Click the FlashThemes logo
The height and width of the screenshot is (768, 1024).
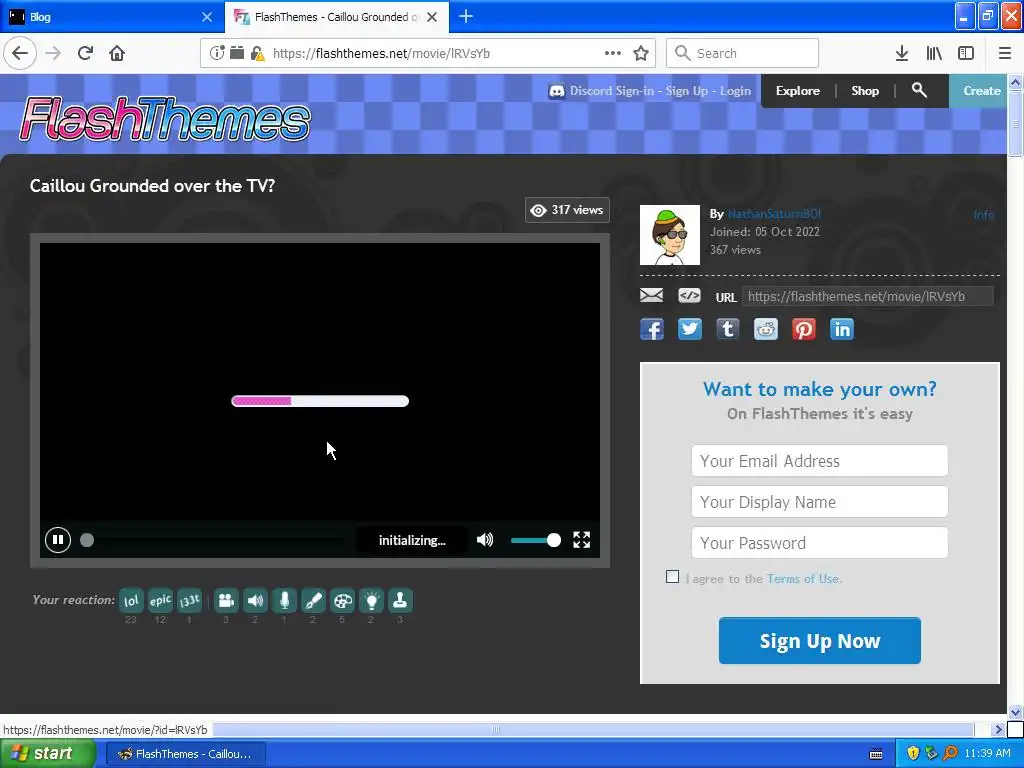point(165,118)
